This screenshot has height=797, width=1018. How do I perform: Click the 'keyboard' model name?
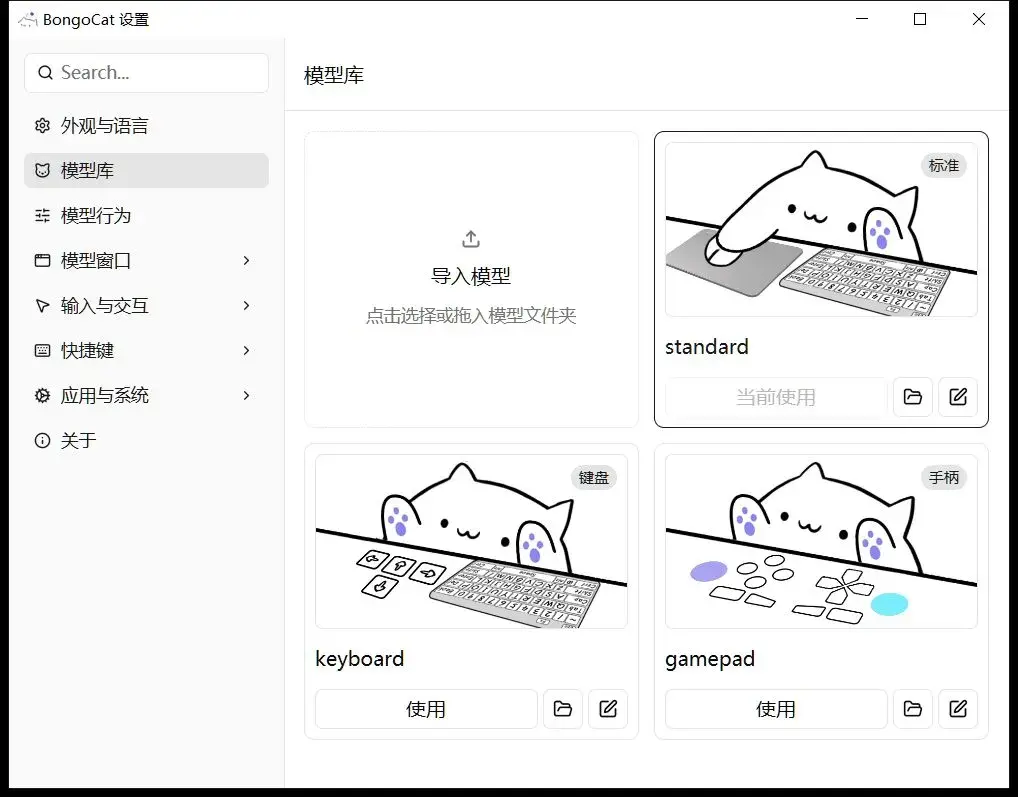pyautogui.click(x=359, y=659)
